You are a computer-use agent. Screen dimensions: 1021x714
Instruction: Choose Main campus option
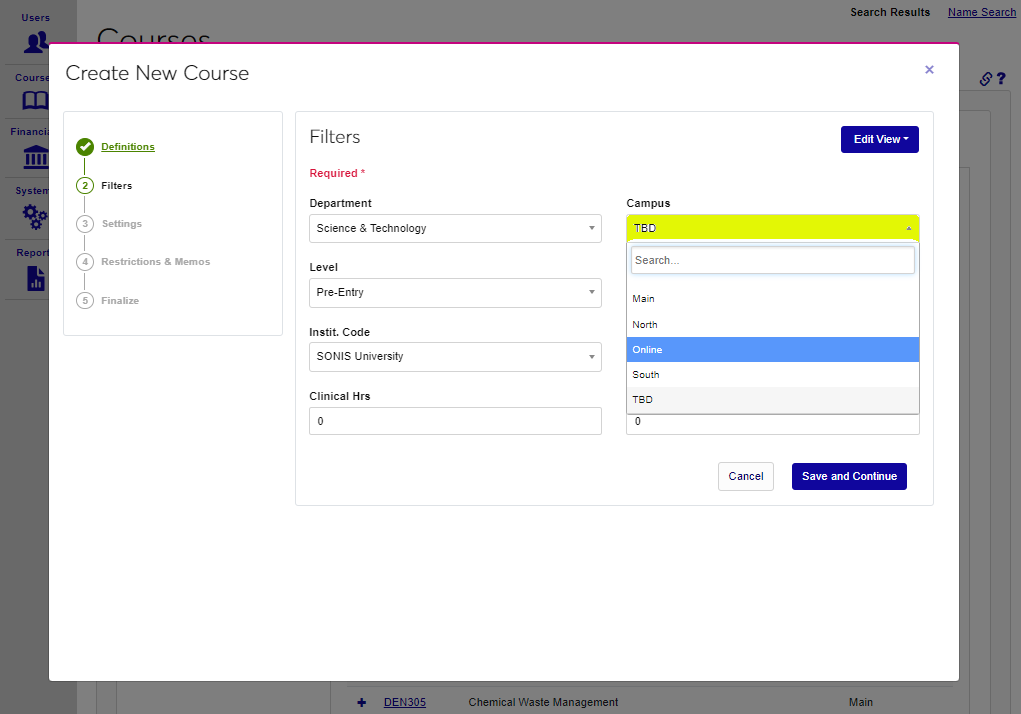772,299
